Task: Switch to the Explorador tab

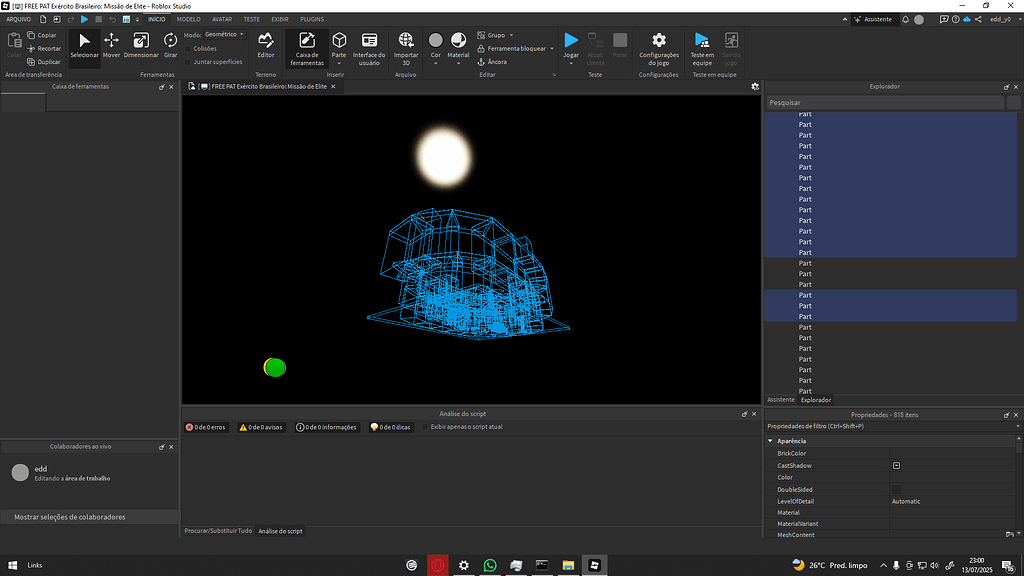Action: coord(816,399)
